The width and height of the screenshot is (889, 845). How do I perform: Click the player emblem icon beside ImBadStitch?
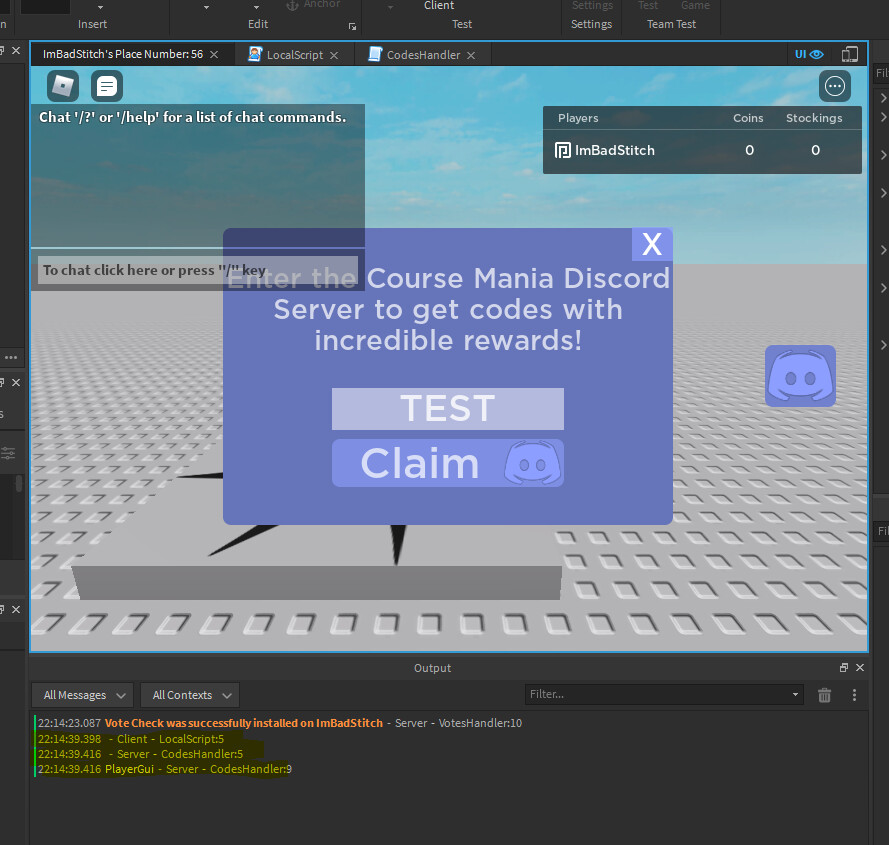coord(562,150)
